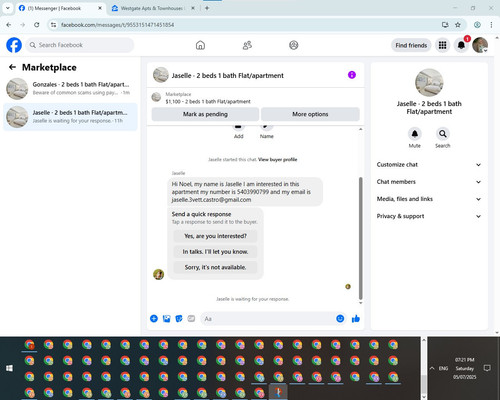Expand Media, files and links section
Image resolution: width=500 pixels, height=400 pixels.
coord(429,199)
